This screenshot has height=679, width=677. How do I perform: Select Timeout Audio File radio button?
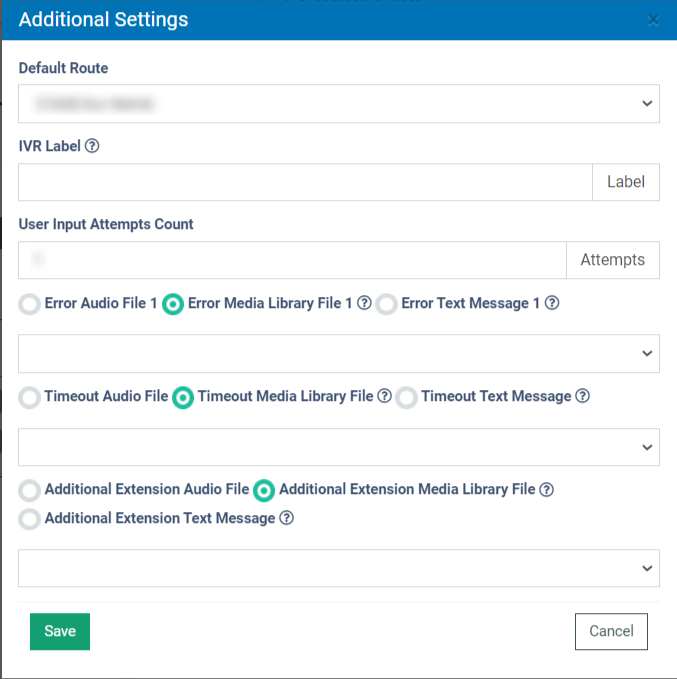point(30,398)
